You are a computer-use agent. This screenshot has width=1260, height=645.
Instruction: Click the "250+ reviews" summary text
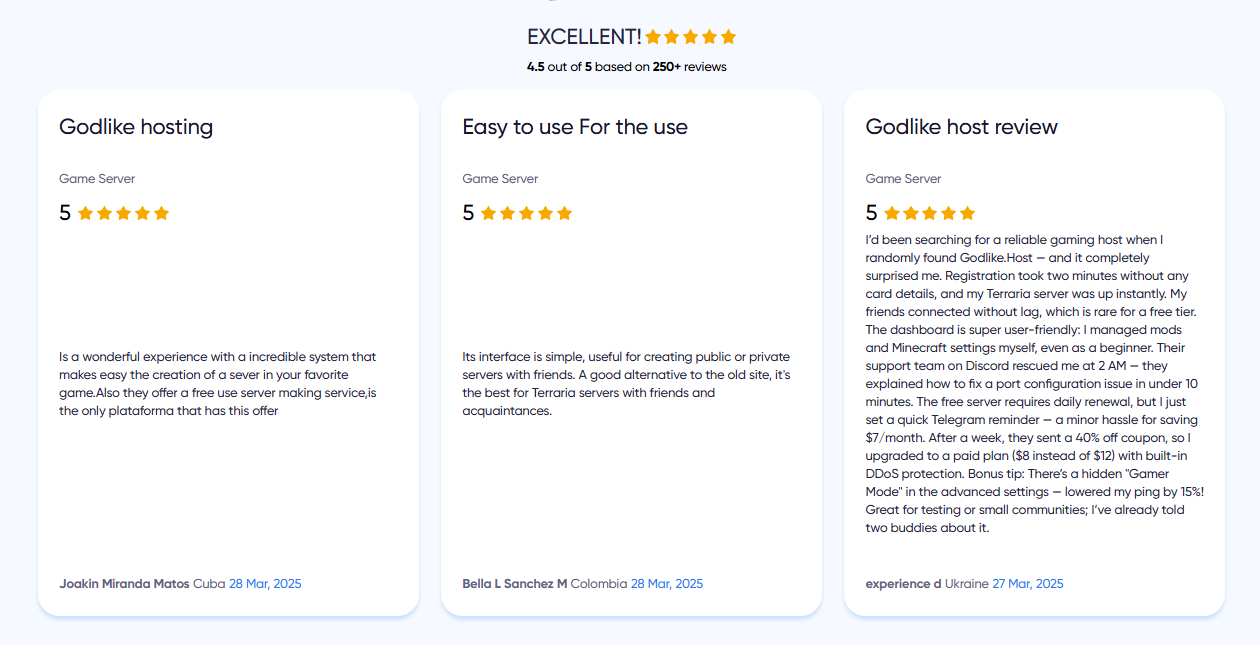click(689, 67)
